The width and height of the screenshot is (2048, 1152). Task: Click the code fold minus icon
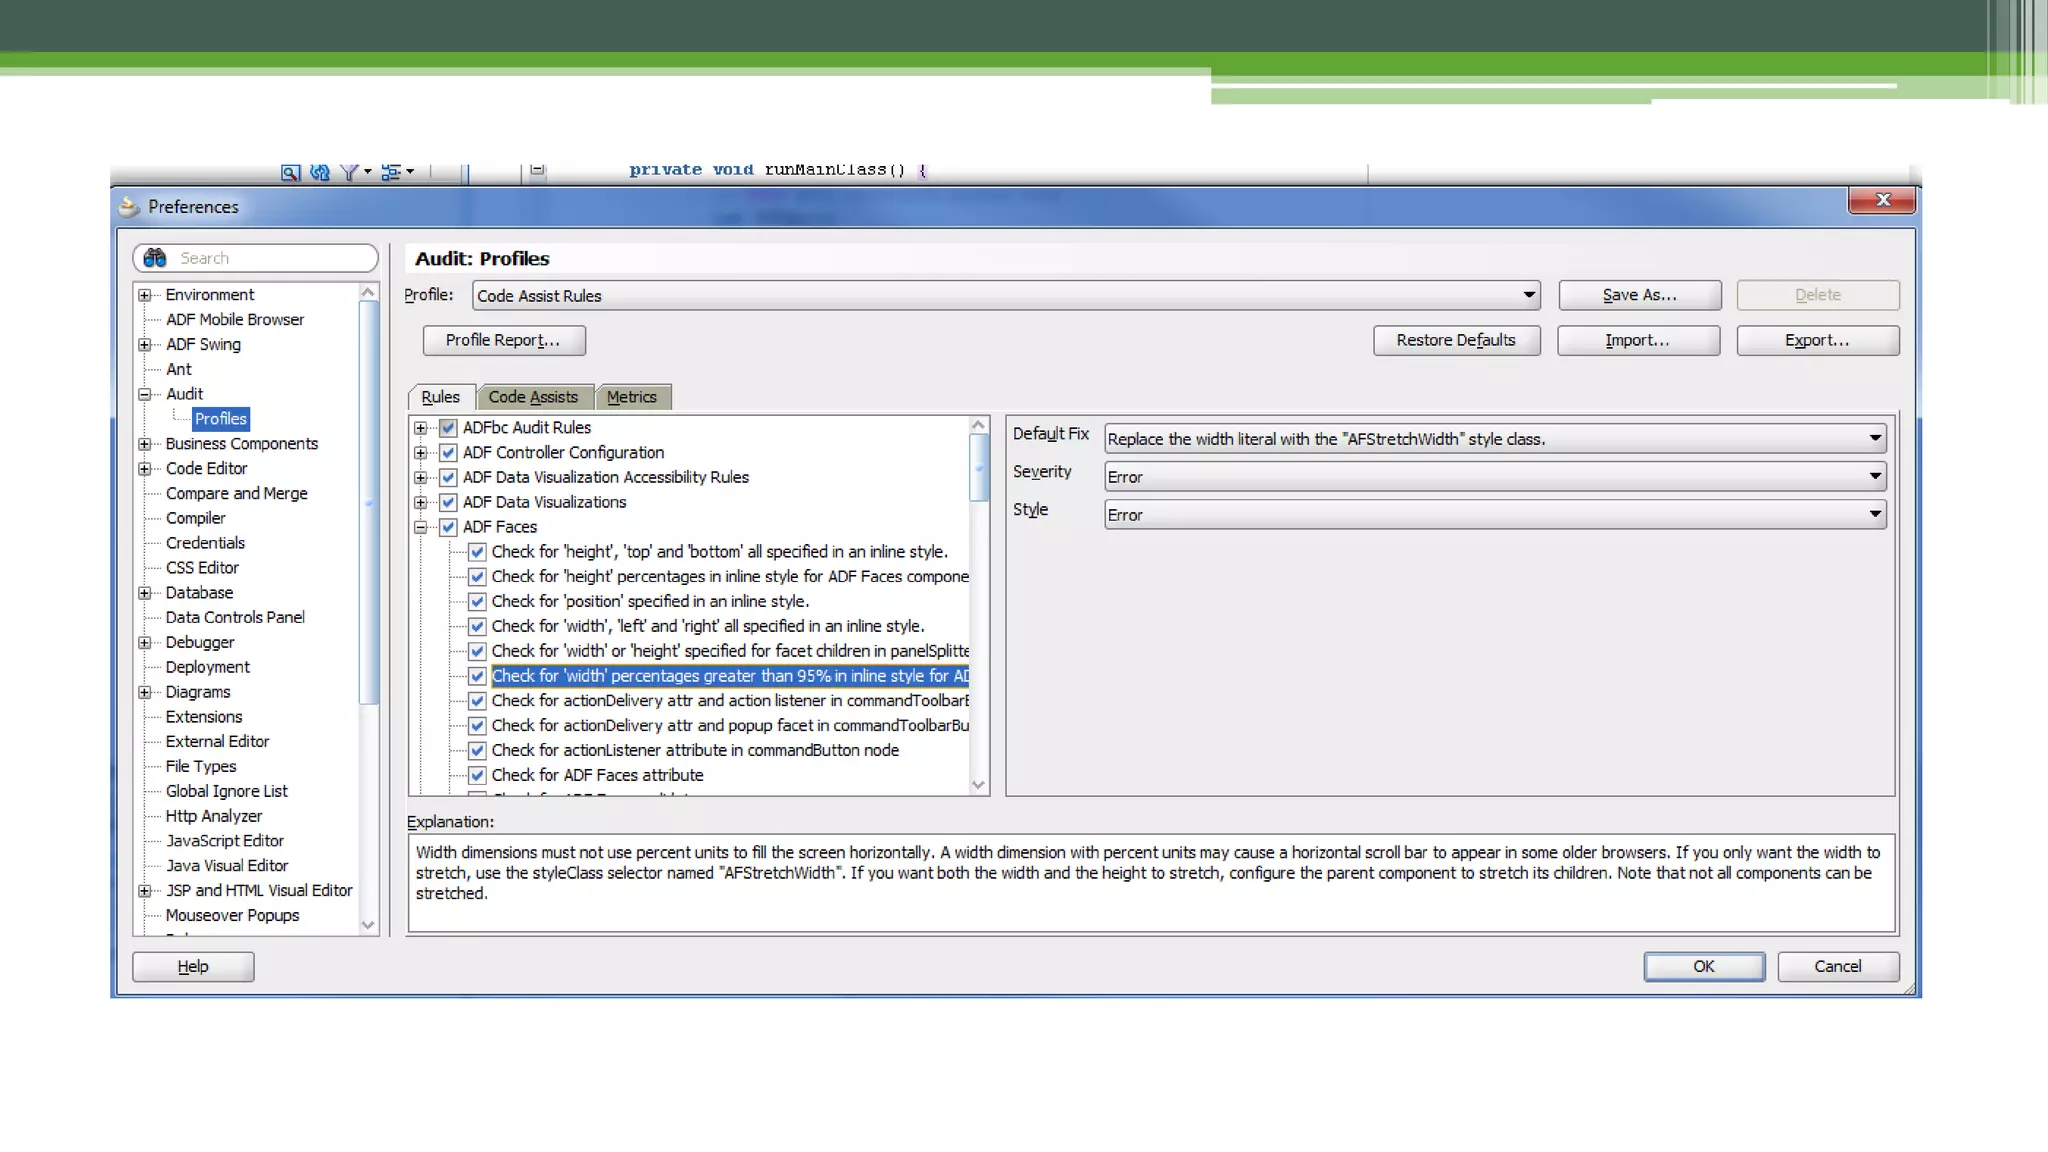[x=538, y=170]
